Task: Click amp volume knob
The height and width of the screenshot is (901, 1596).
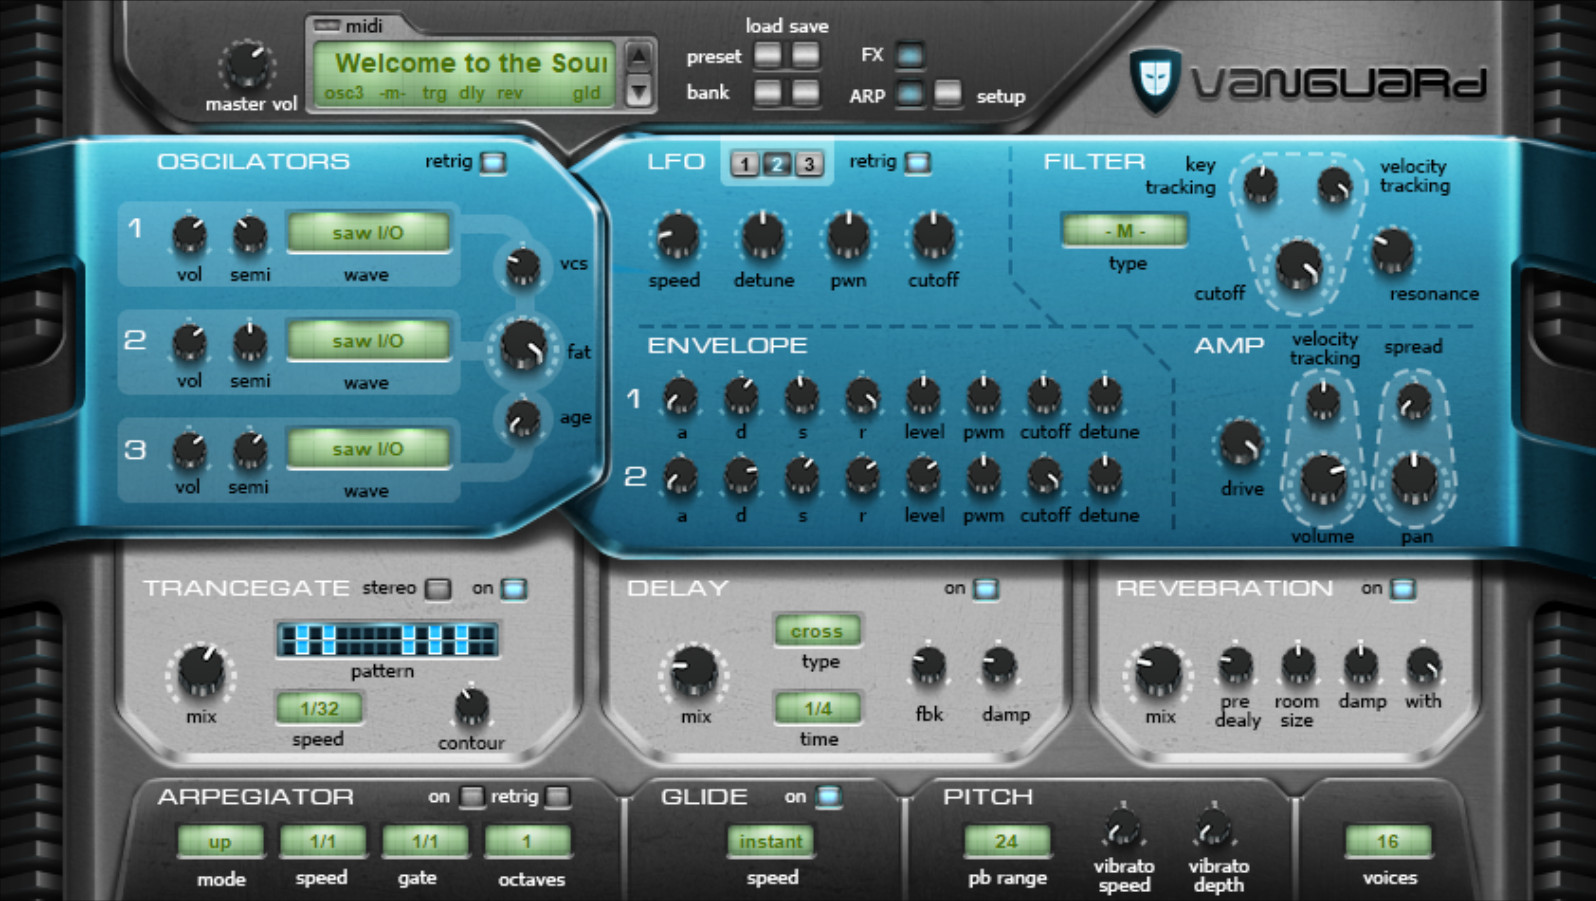Action: point(1322,481)
